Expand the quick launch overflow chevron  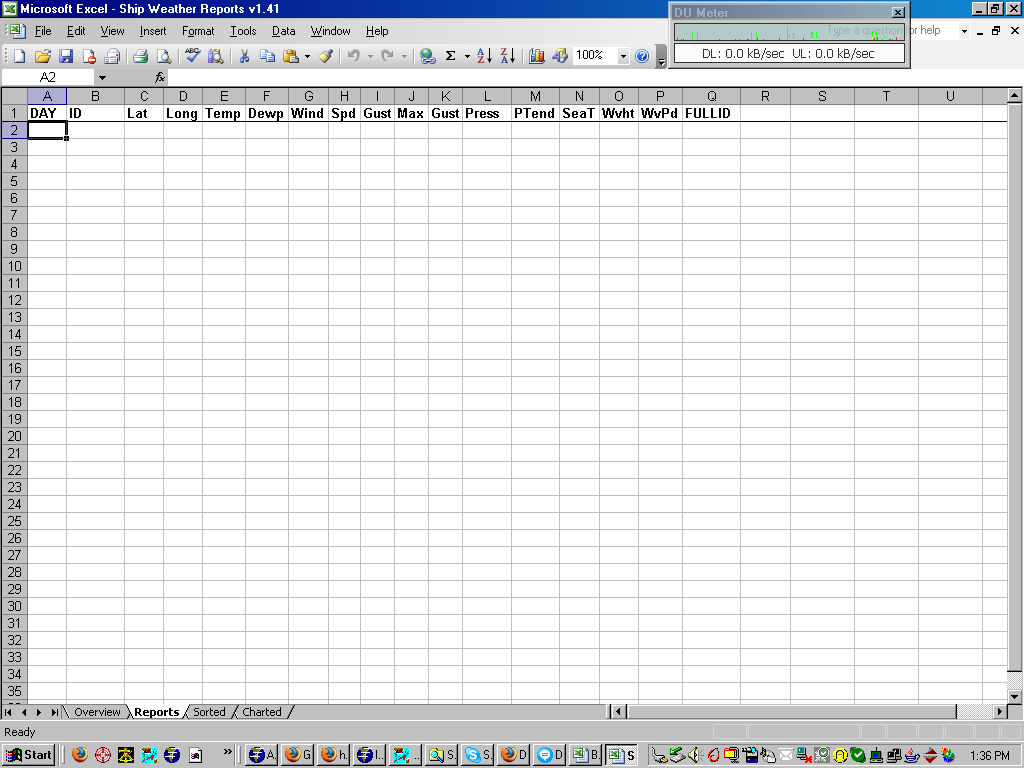coord(227,752)
